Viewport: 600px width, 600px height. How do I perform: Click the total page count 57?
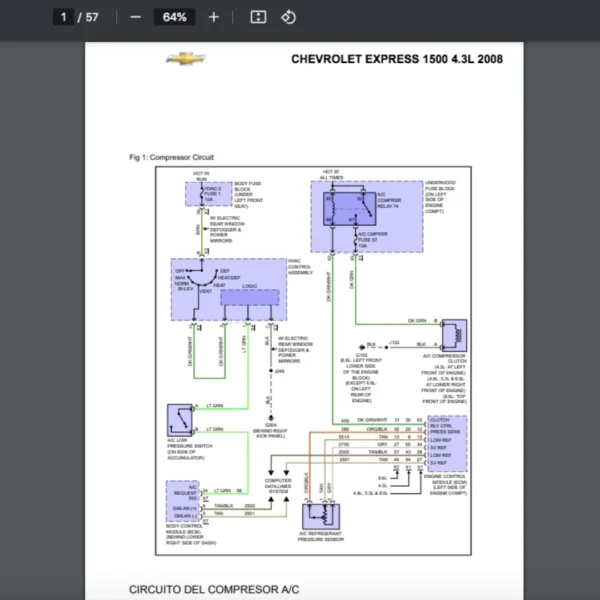[x=93, y=17]
